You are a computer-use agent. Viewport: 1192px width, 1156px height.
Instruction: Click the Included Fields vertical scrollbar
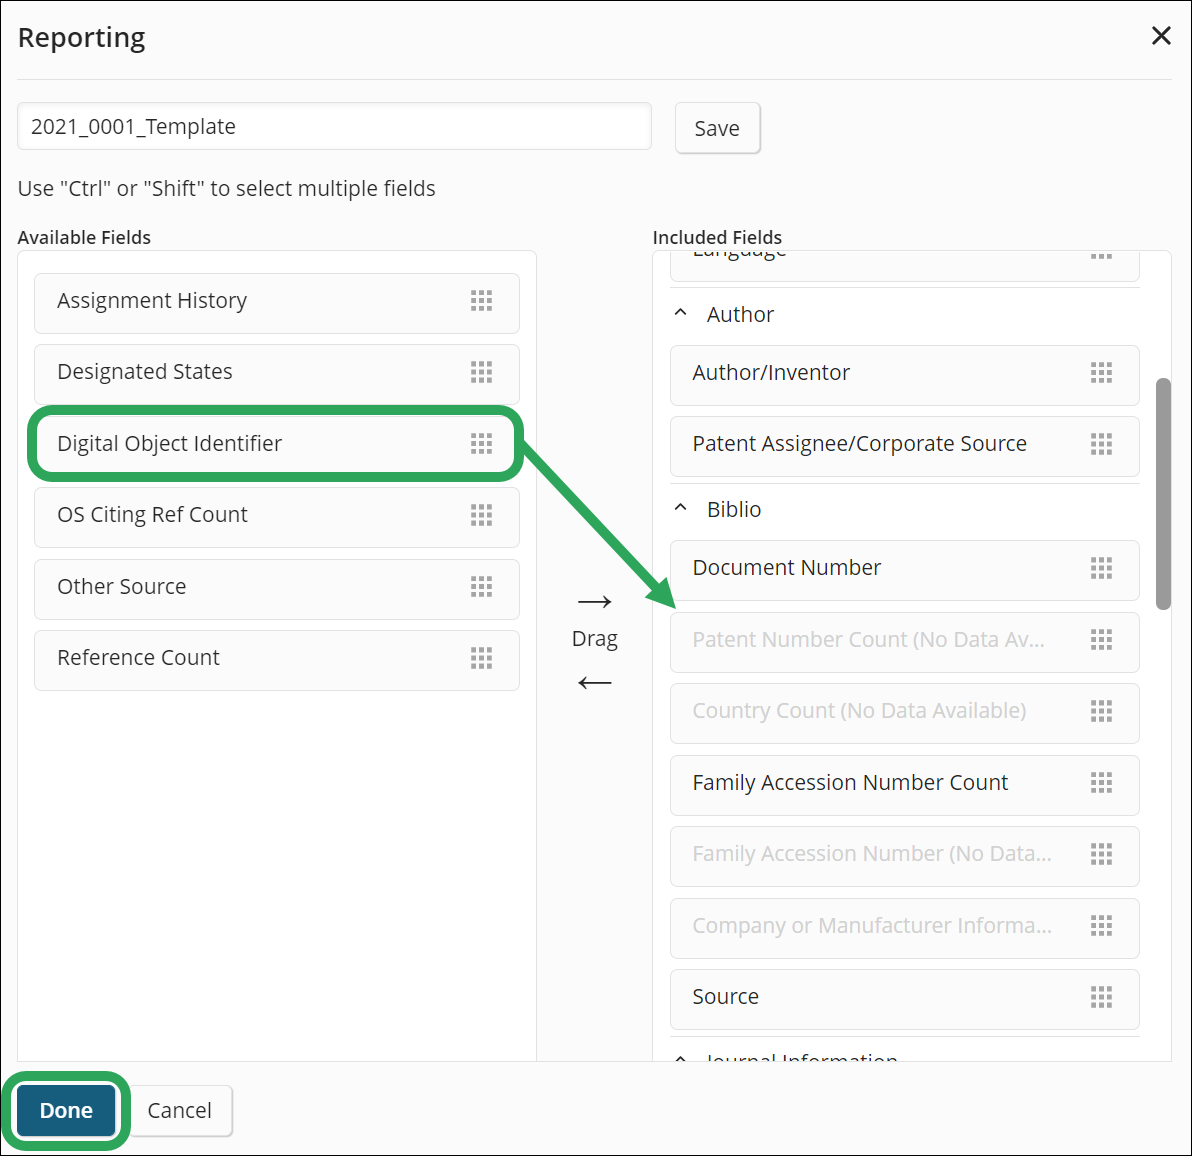[x=1163, y=493]
